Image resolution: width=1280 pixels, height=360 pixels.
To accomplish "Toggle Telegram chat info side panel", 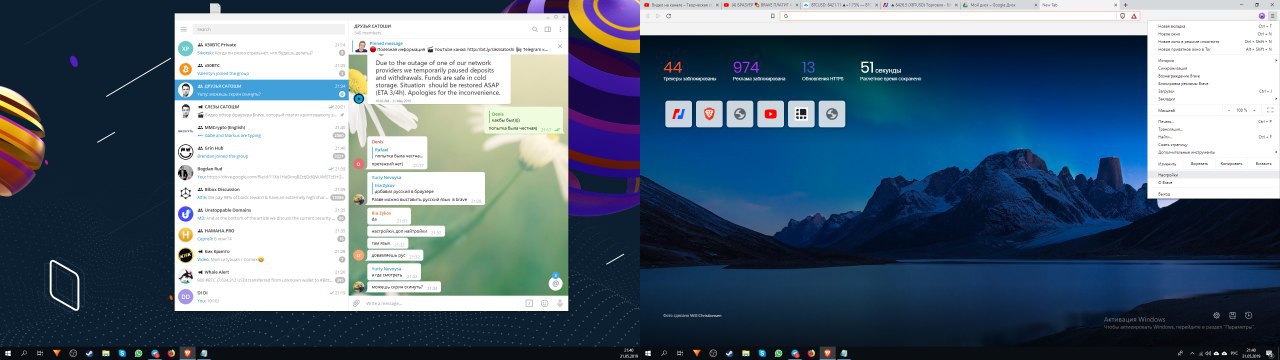I will (548, 29).
